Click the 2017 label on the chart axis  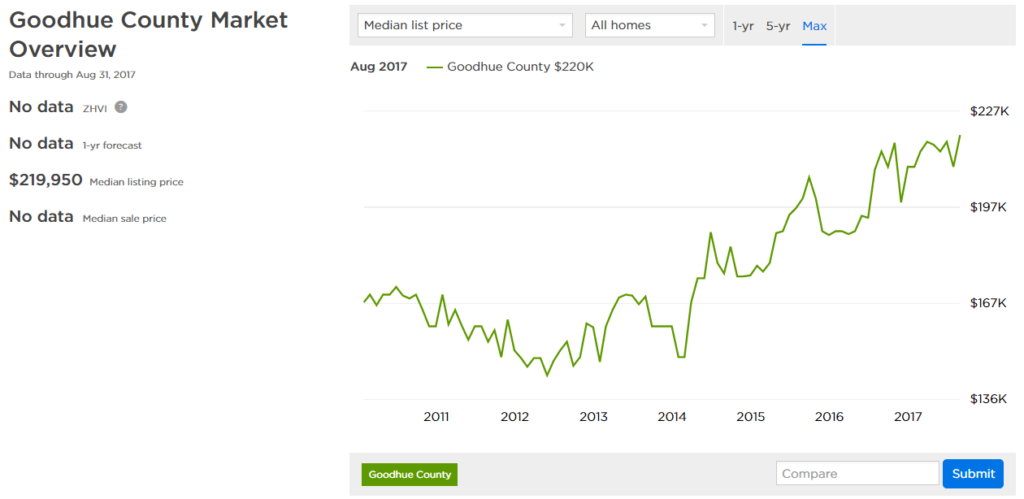pyautogui.click(x=907, y=417)
